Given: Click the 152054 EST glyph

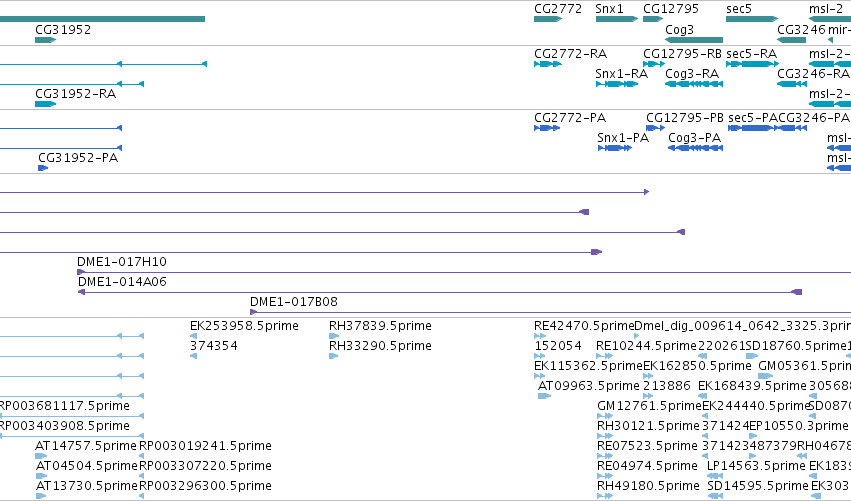Looking at the screenshot, I should [539, 356].
